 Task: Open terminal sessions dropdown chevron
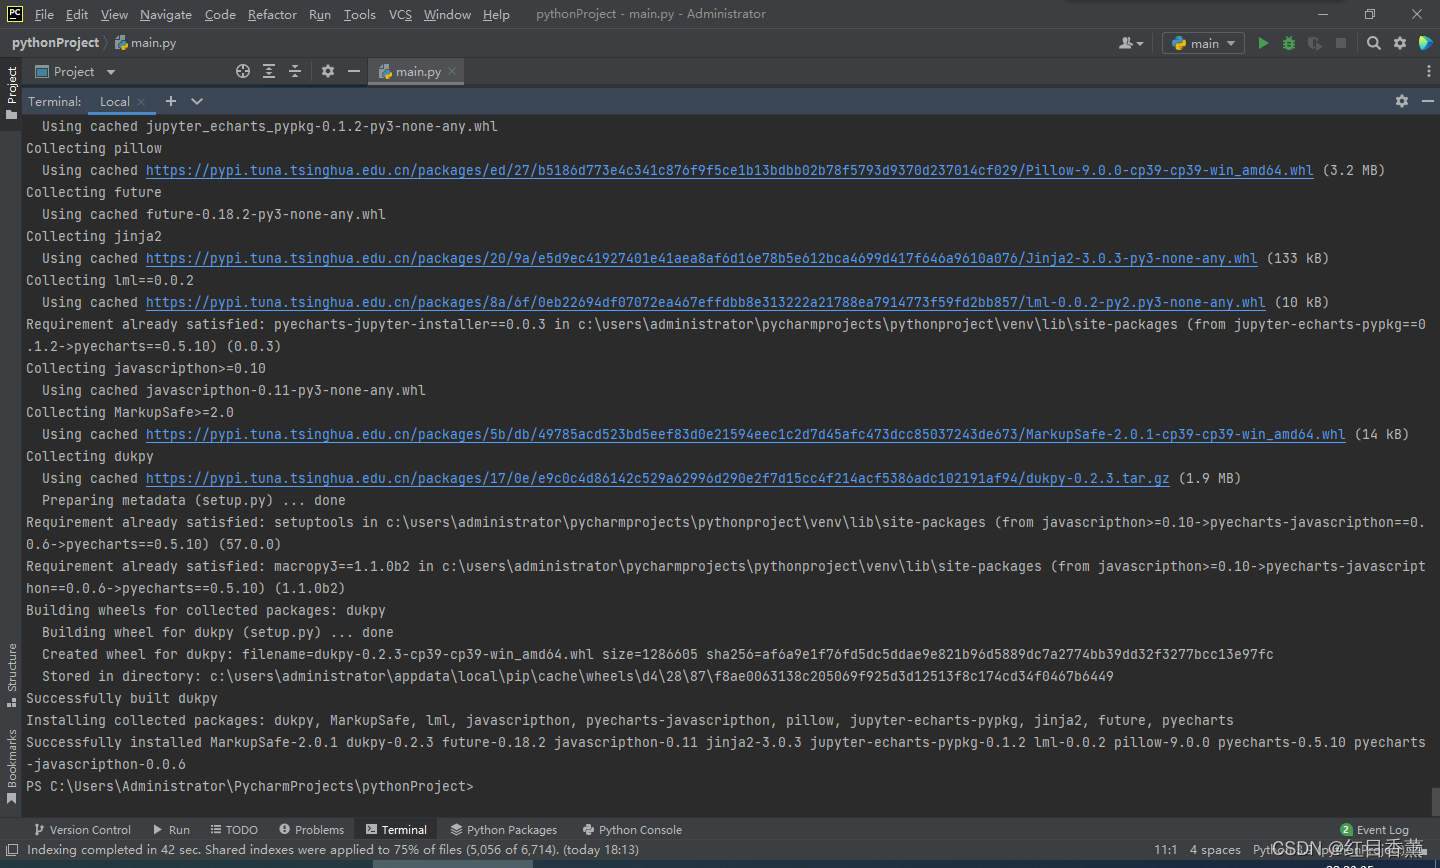tap(197, 101)
